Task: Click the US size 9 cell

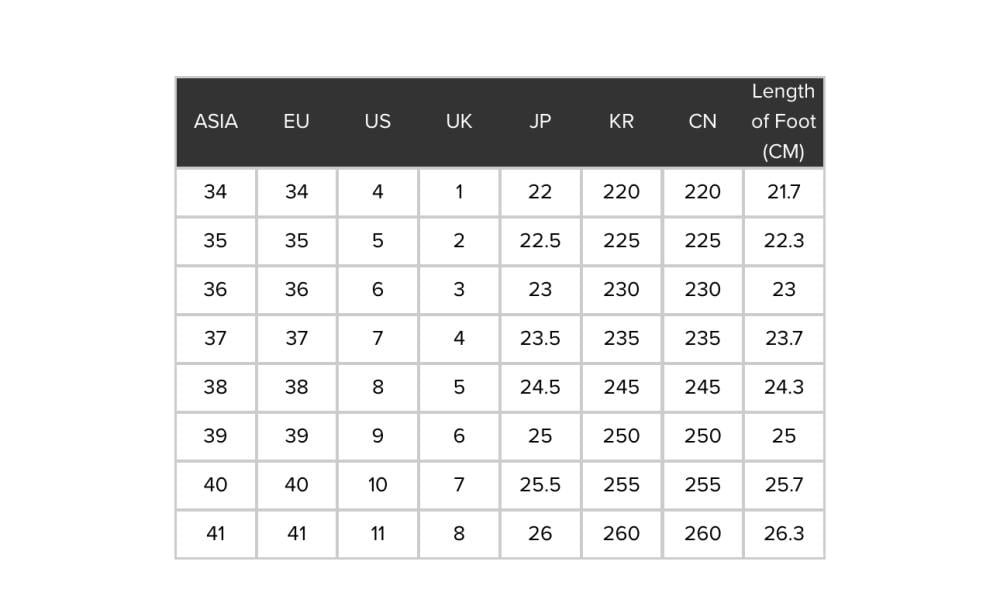Action: click(378, 436)
